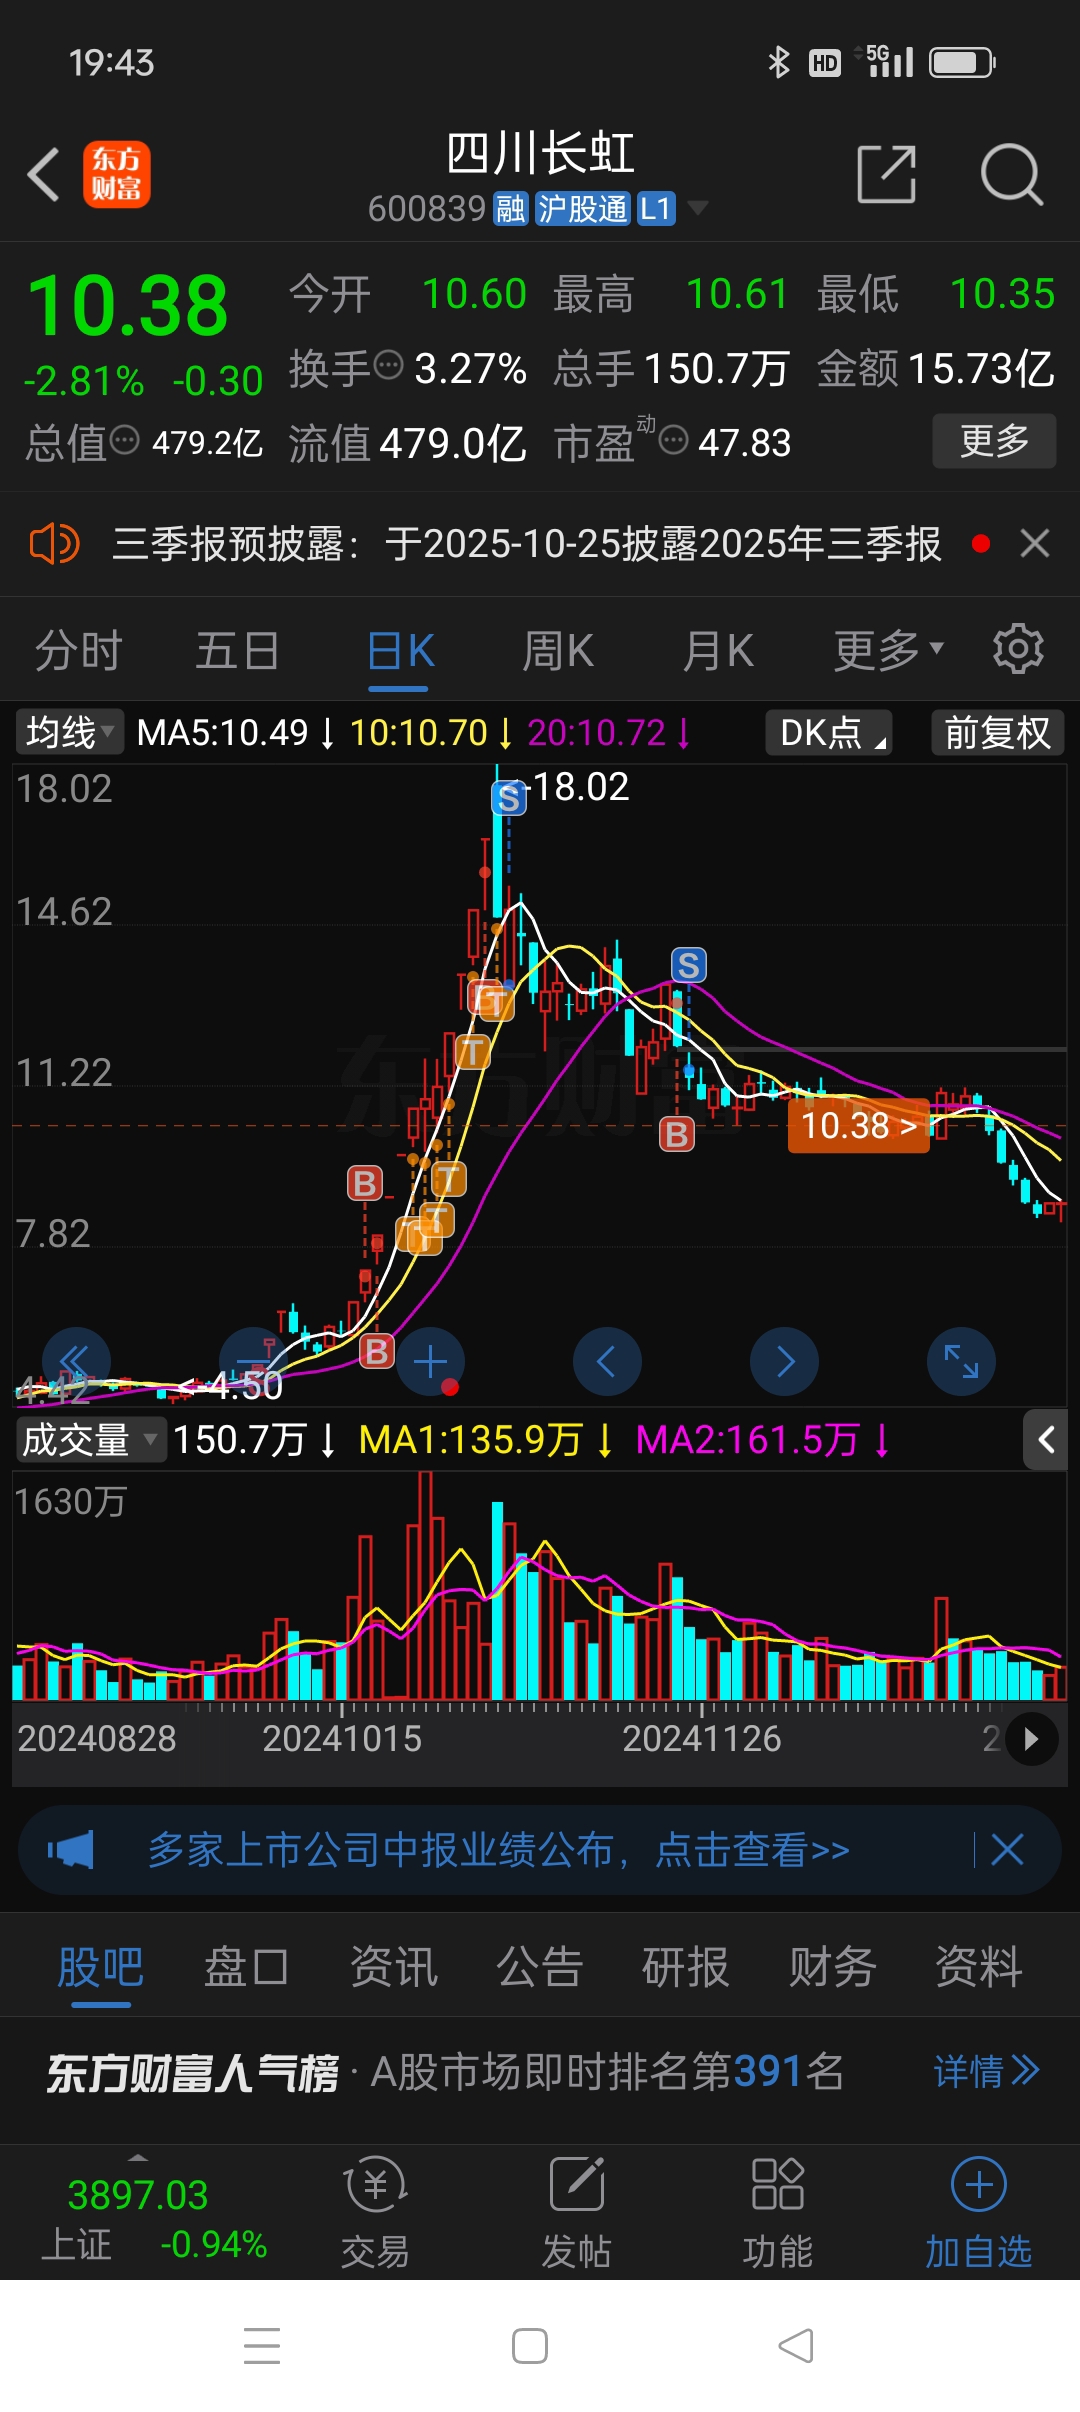Open the 三季报预披露 notice text
This screenshot has width=1080, height=2412.
click(526, 544)
